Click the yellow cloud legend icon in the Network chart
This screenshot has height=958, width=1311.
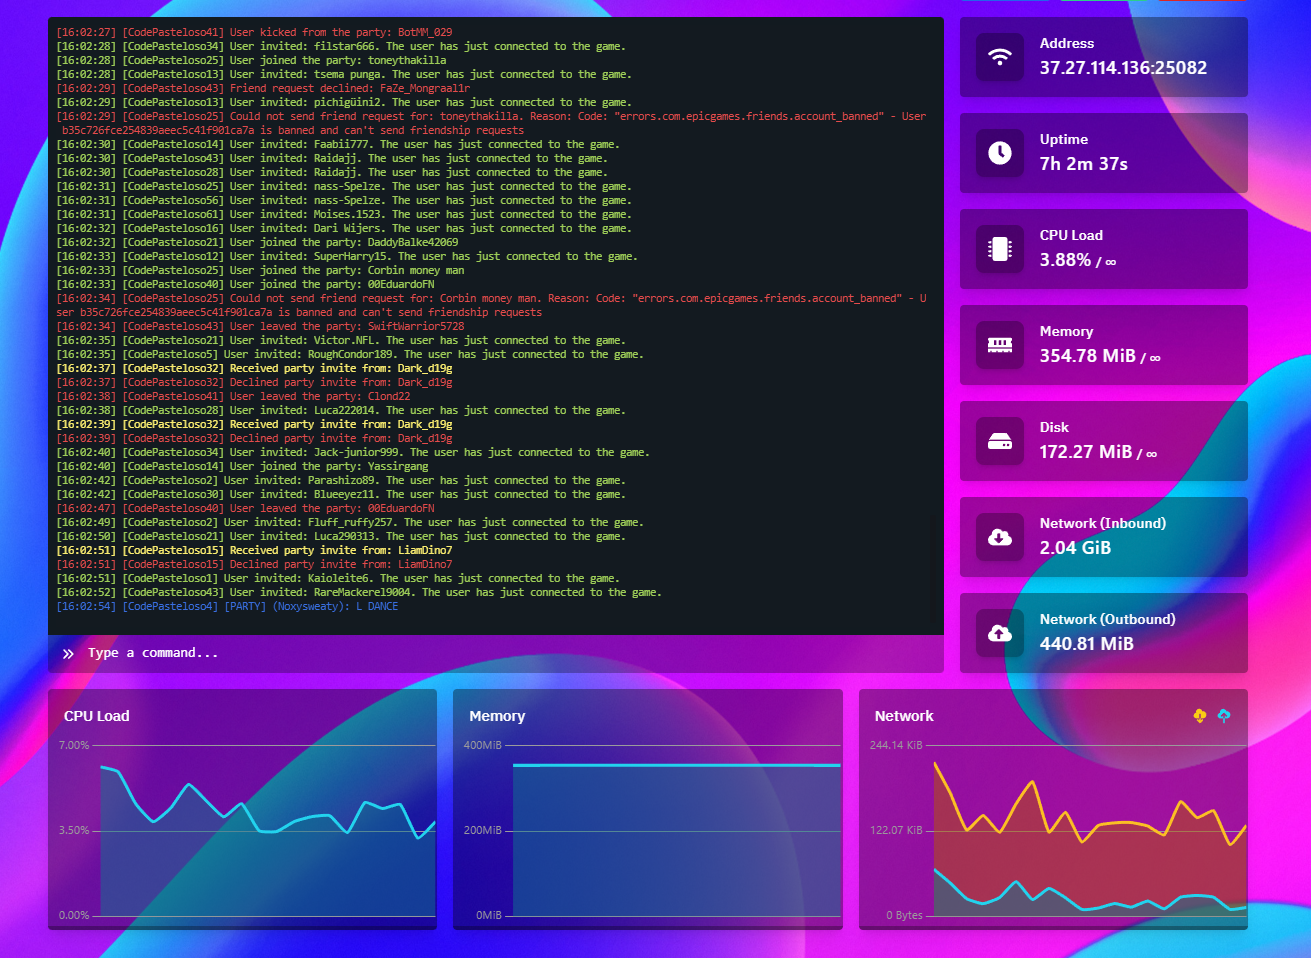coord(1200,715)
